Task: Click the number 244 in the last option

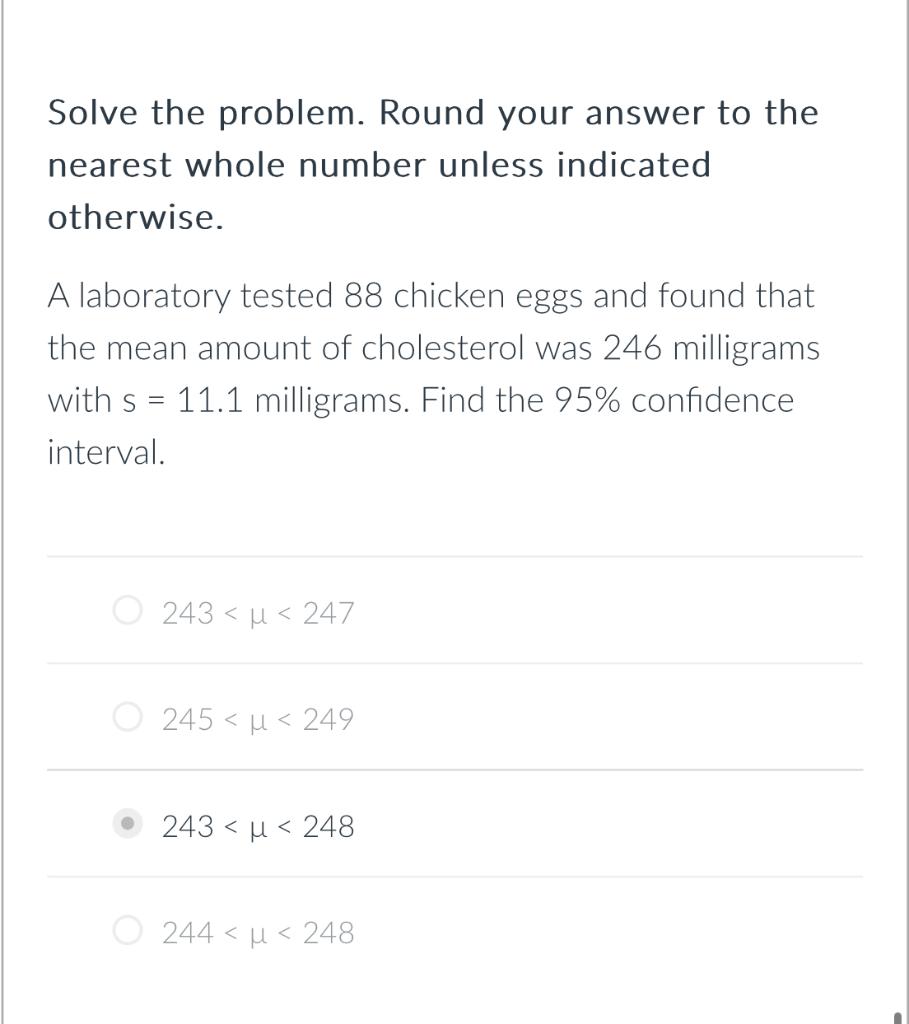Action: click(x=188, y=933)
